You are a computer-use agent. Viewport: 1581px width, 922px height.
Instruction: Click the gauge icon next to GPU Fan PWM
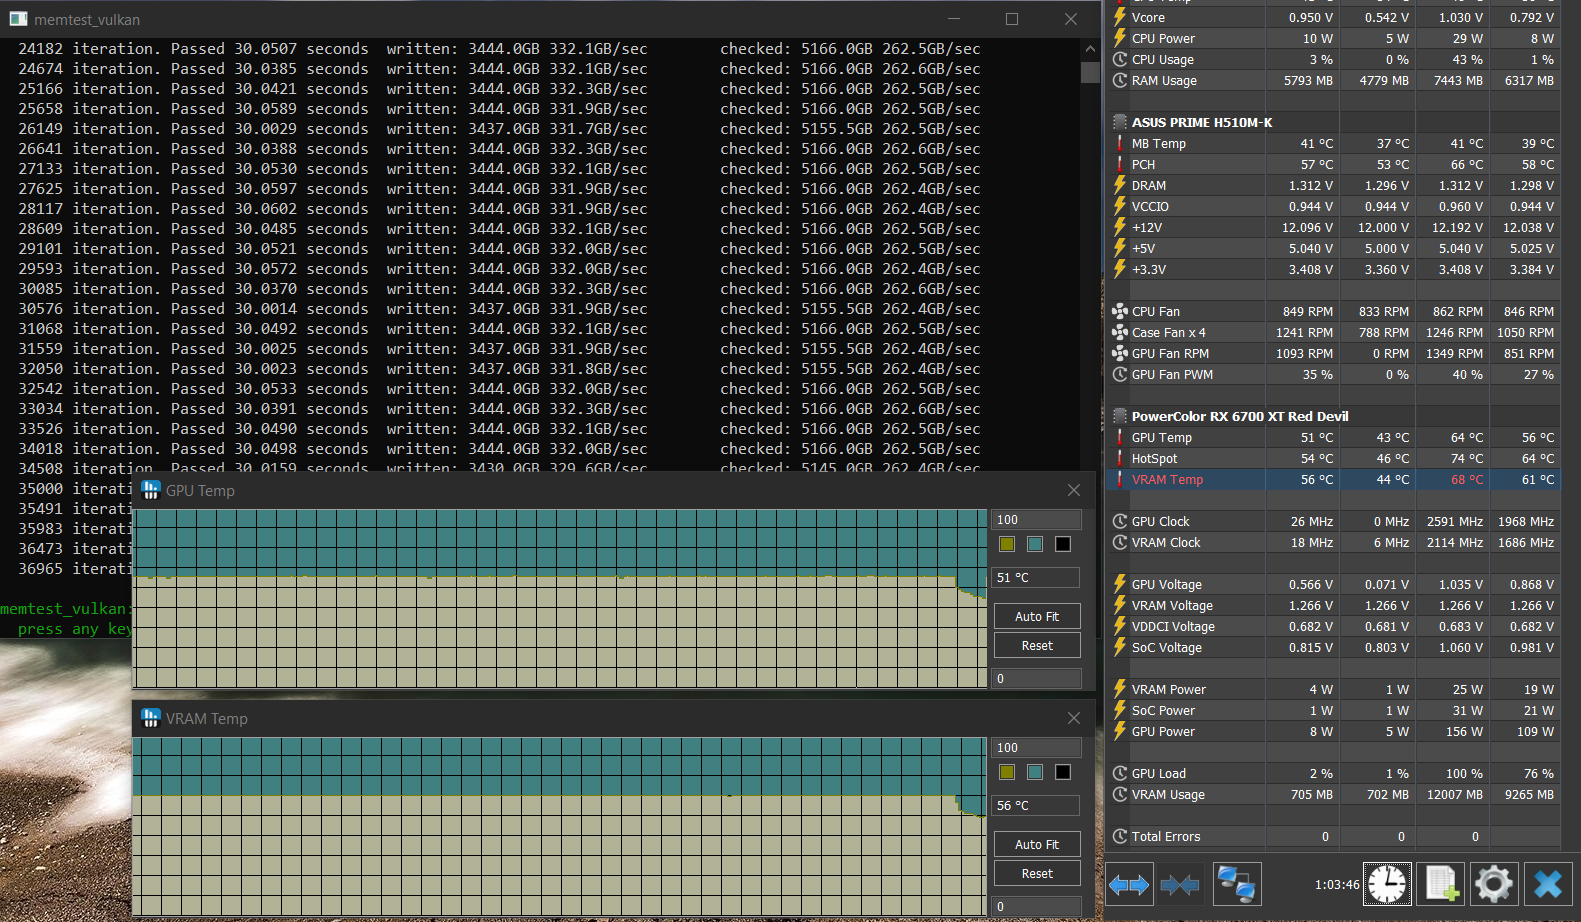click(x=1120, y=374)
